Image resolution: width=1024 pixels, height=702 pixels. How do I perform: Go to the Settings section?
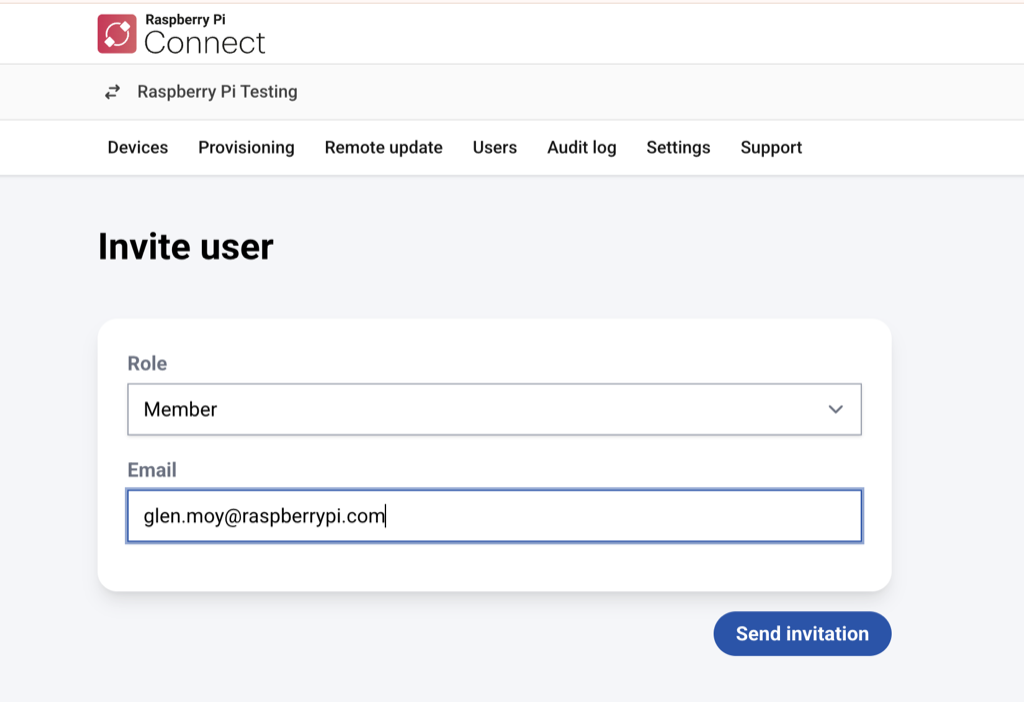pos(678,147)
